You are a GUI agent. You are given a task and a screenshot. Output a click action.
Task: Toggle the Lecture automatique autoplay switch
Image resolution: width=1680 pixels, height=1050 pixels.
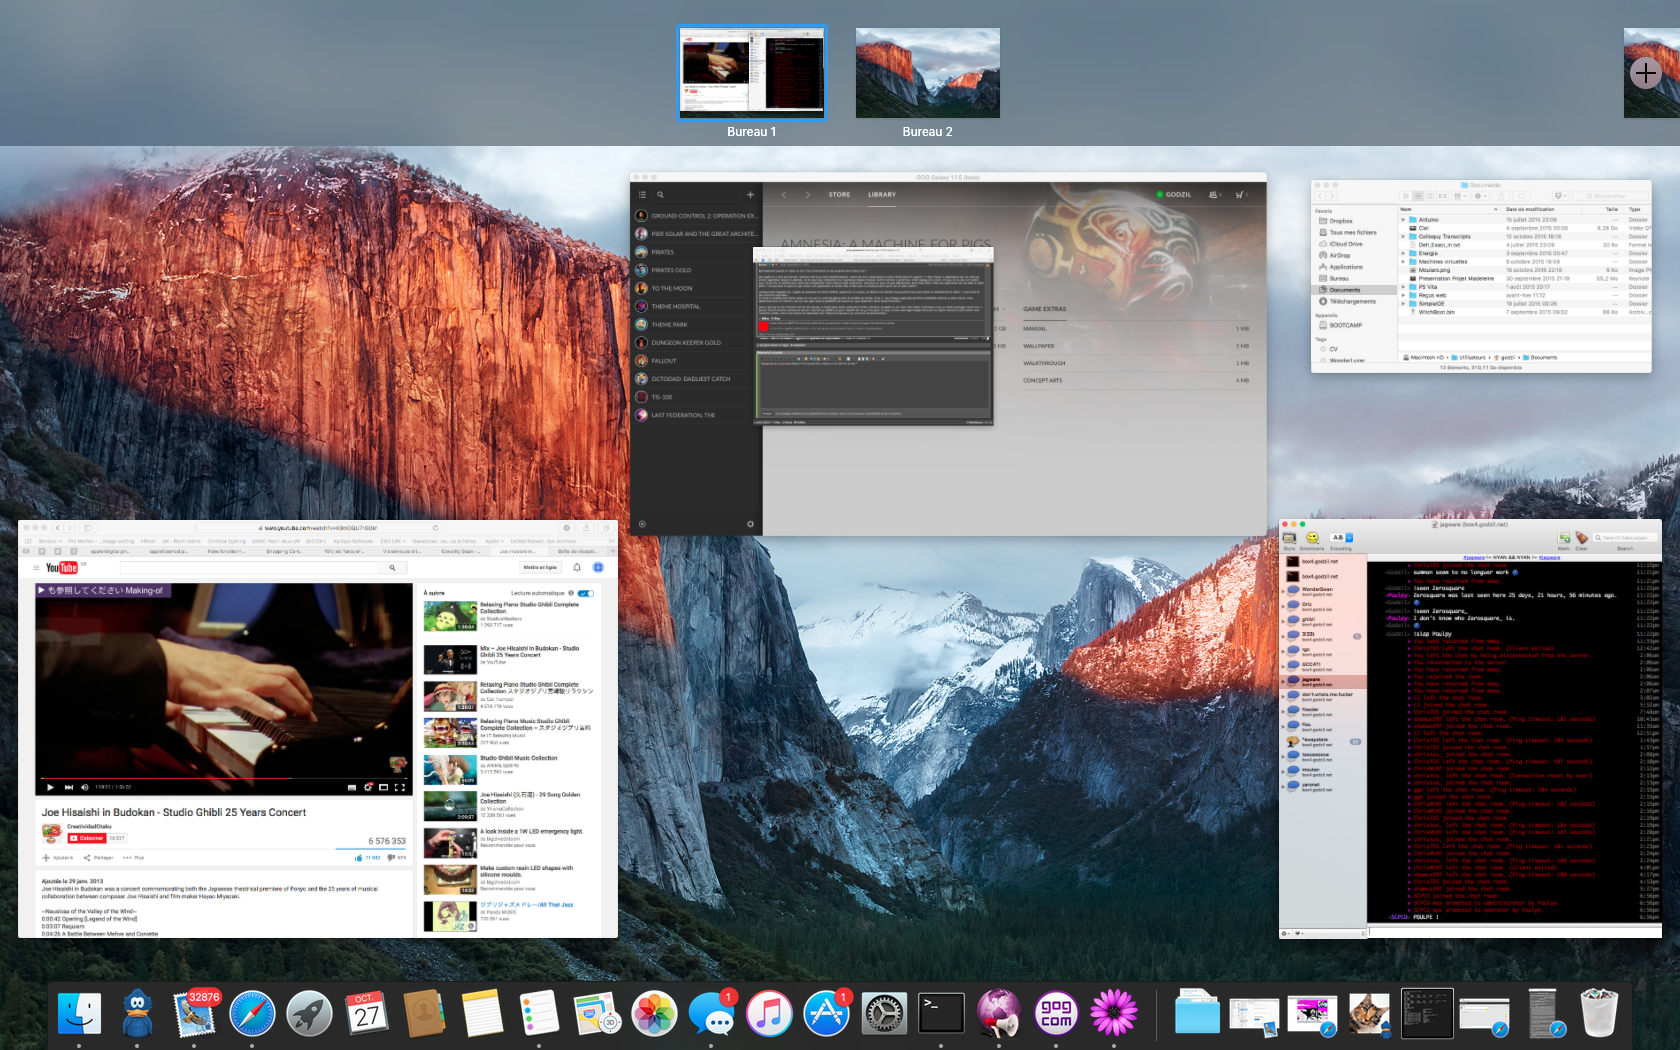pos(585,593)
